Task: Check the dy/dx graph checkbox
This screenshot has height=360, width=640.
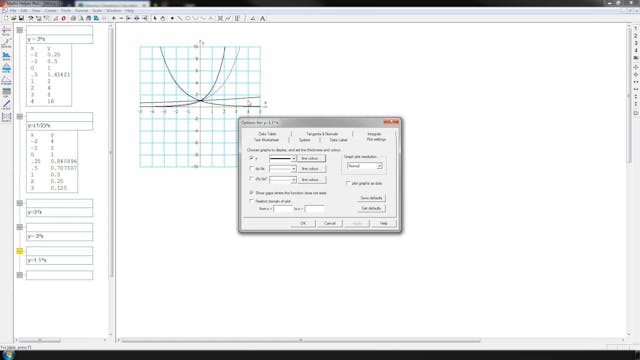Action: (251, 168)
